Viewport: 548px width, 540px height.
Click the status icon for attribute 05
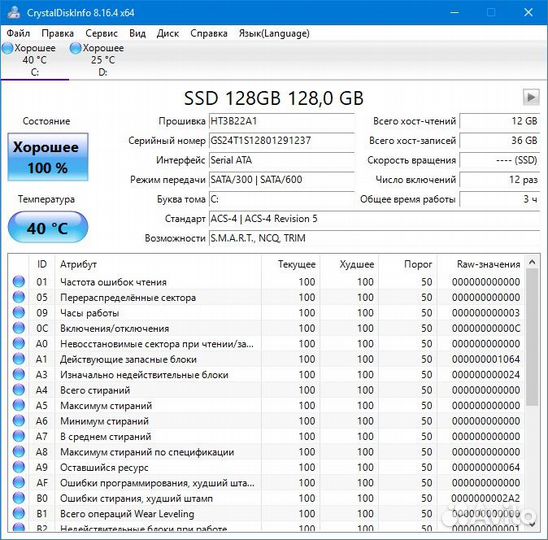click(19, 297)
